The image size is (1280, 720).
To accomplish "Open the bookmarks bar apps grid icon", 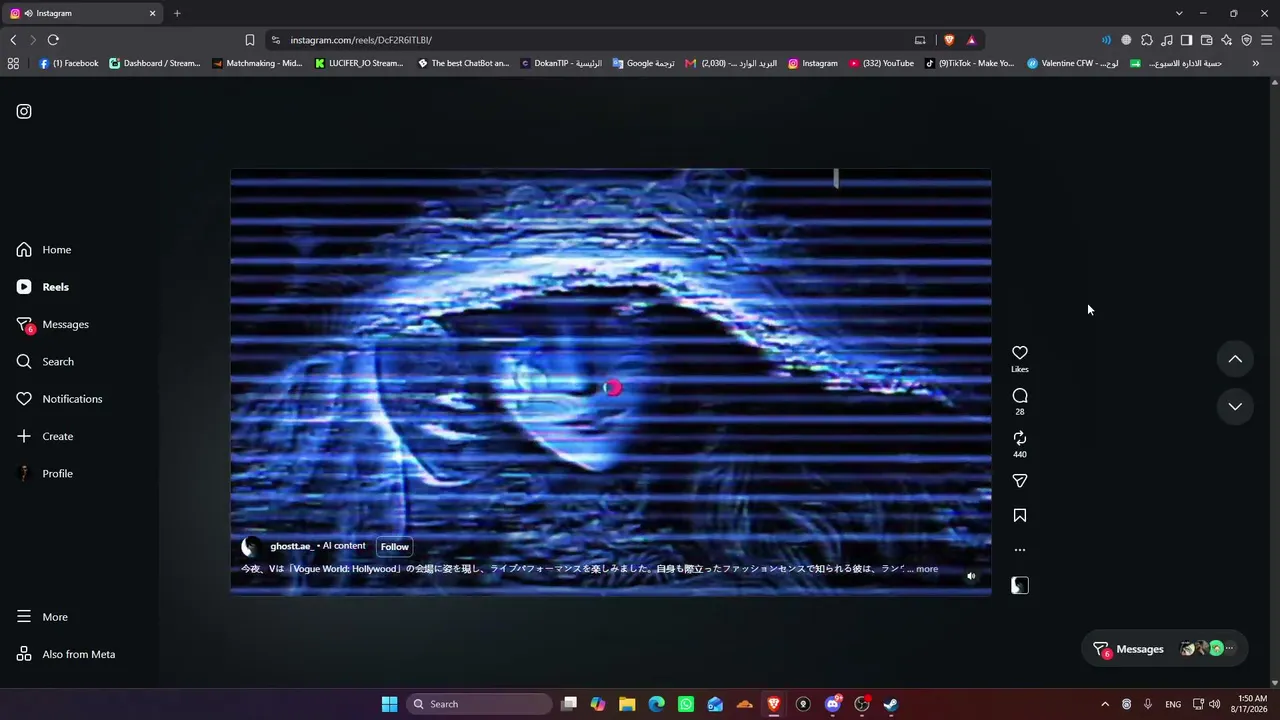I will tap(13, 63).
